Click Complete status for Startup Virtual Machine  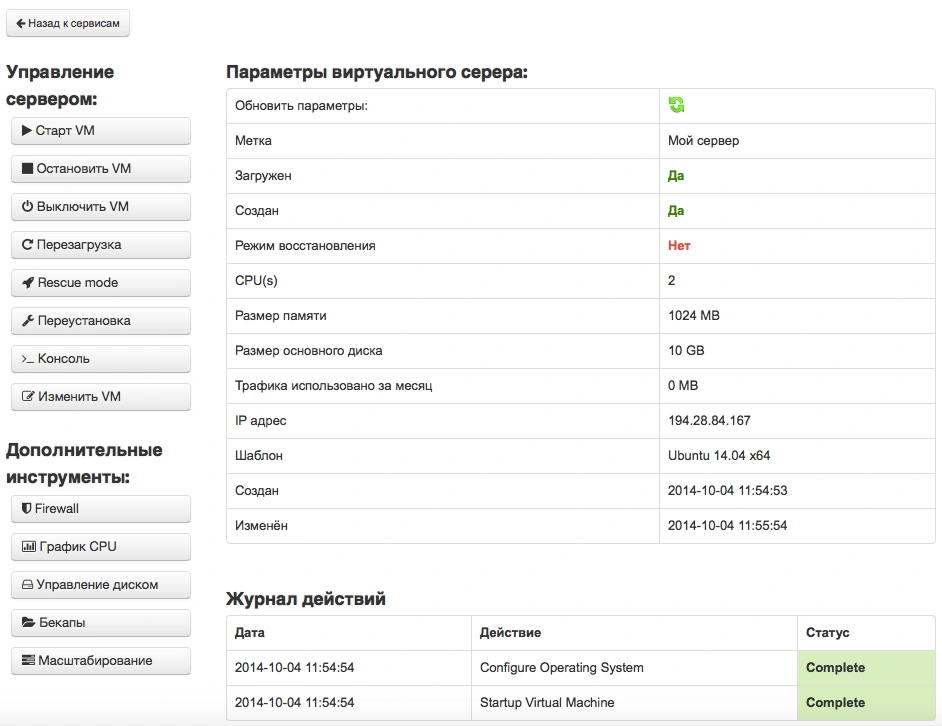[835, 703]
